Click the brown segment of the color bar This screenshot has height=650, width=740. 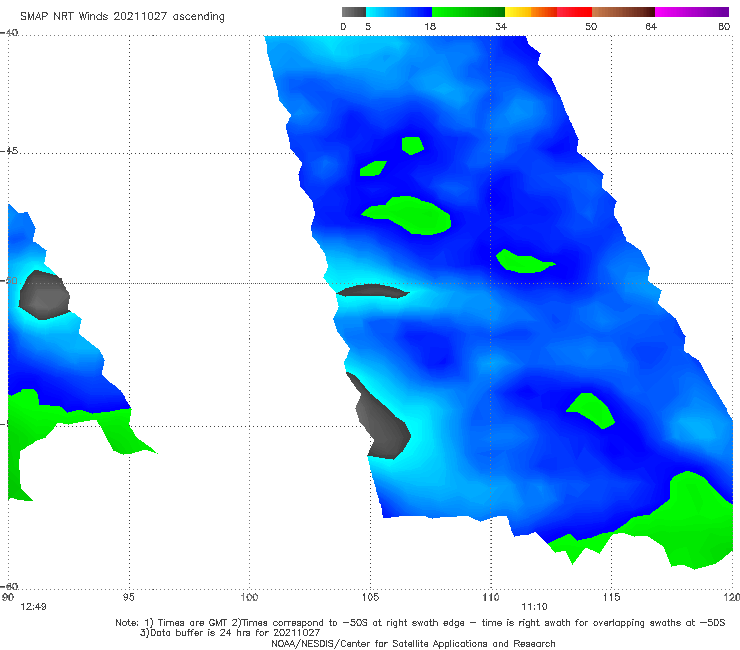[623, 12]
